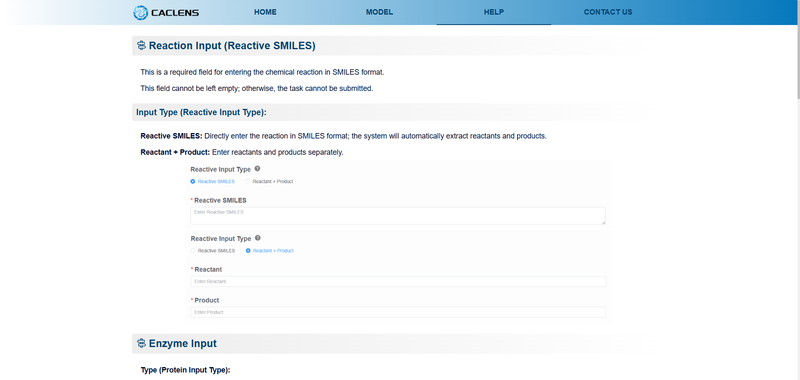The height and width of the screenshot is (380, 800).
Task: Click the help icon beside second Reactive Input Type
Action: click(258, 238)
